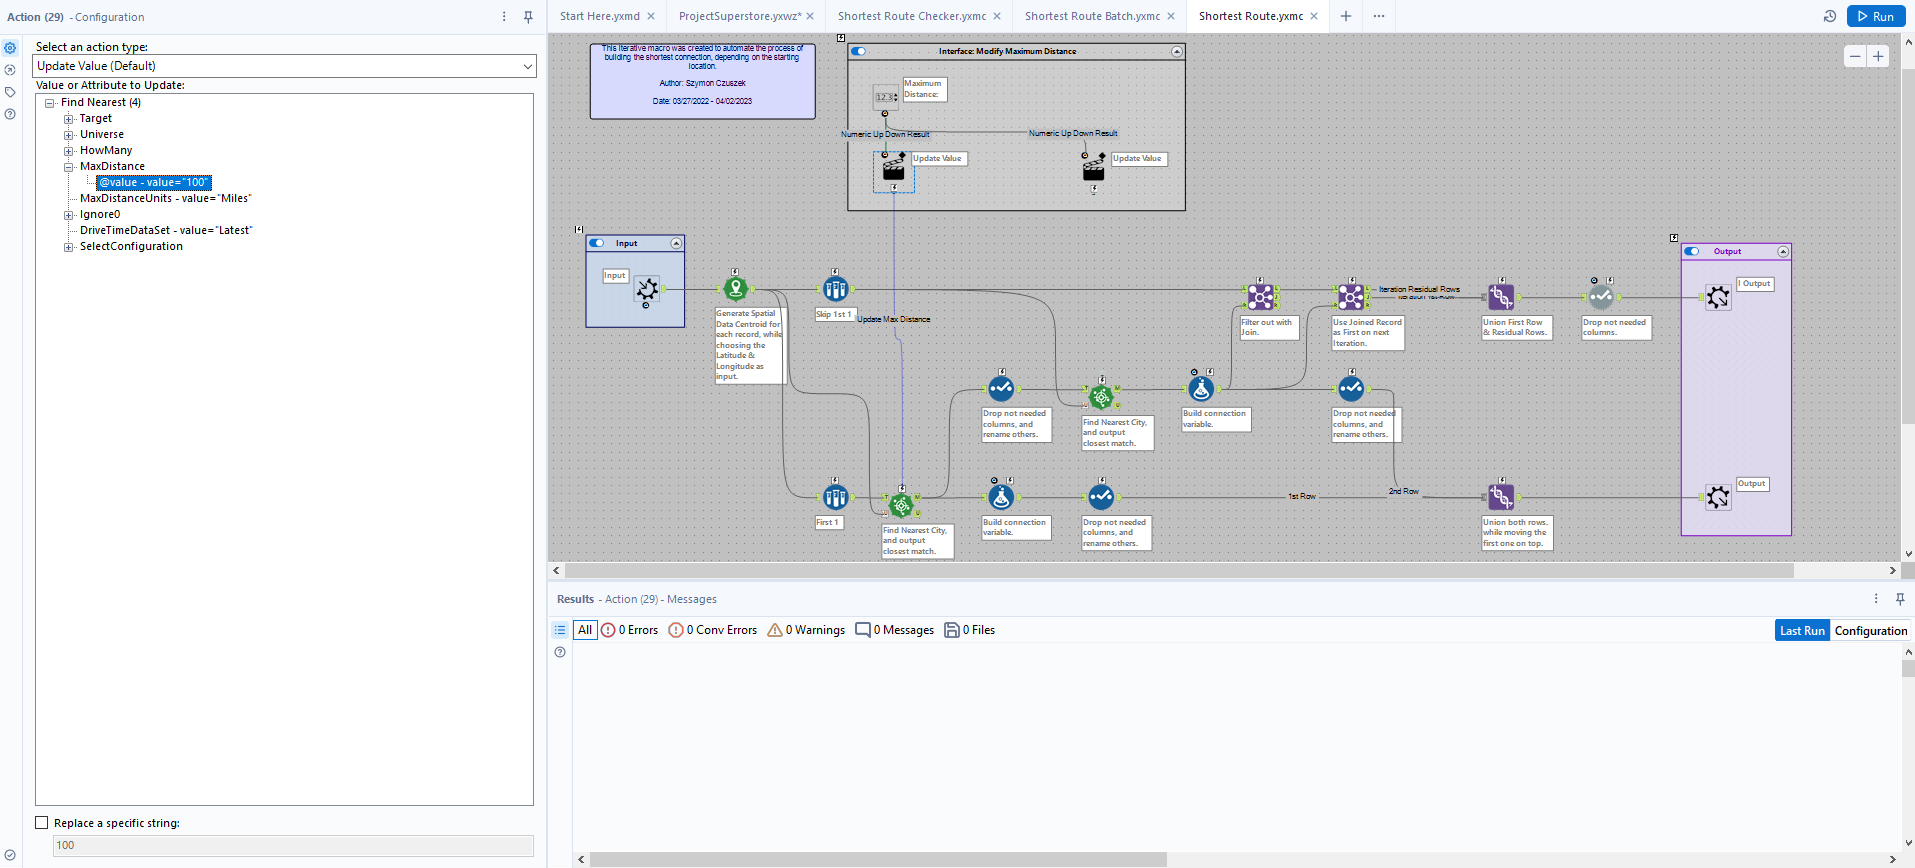
Task: Collapse the 'Find Nearest (4)' tree node
Action: point(49,102)
